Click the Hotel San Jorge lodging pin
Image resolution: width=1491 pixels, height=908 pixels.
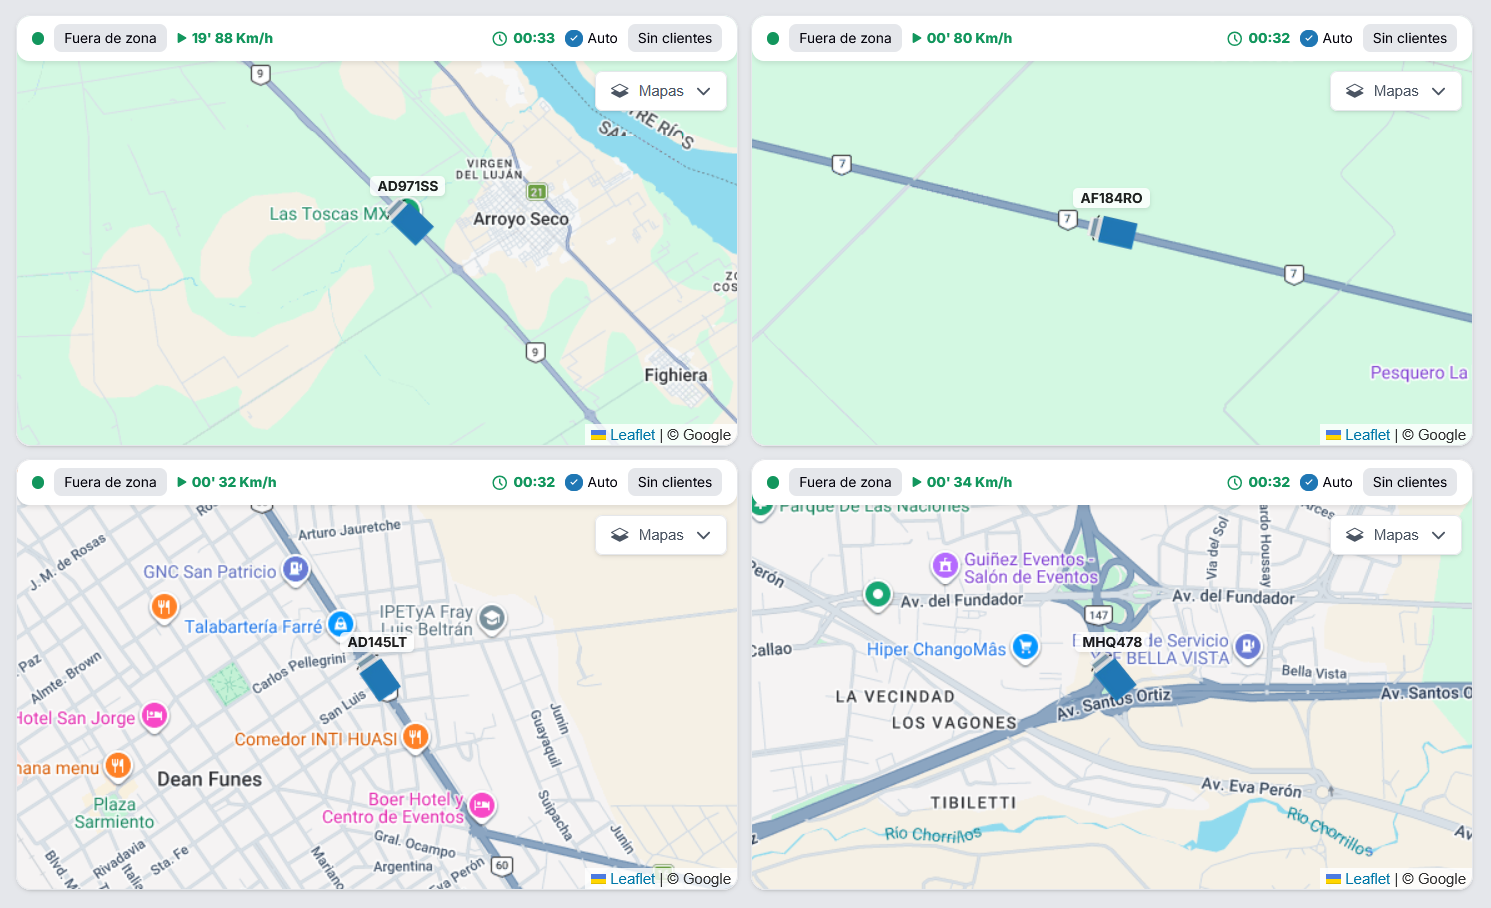(x=154, y=716)
